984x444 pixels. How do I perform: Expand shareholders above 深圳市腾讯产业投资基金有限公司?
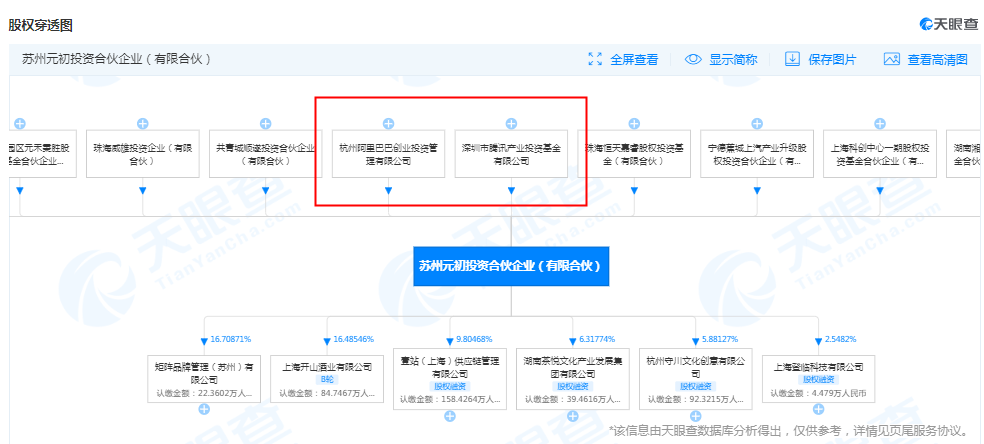point(511,124)
